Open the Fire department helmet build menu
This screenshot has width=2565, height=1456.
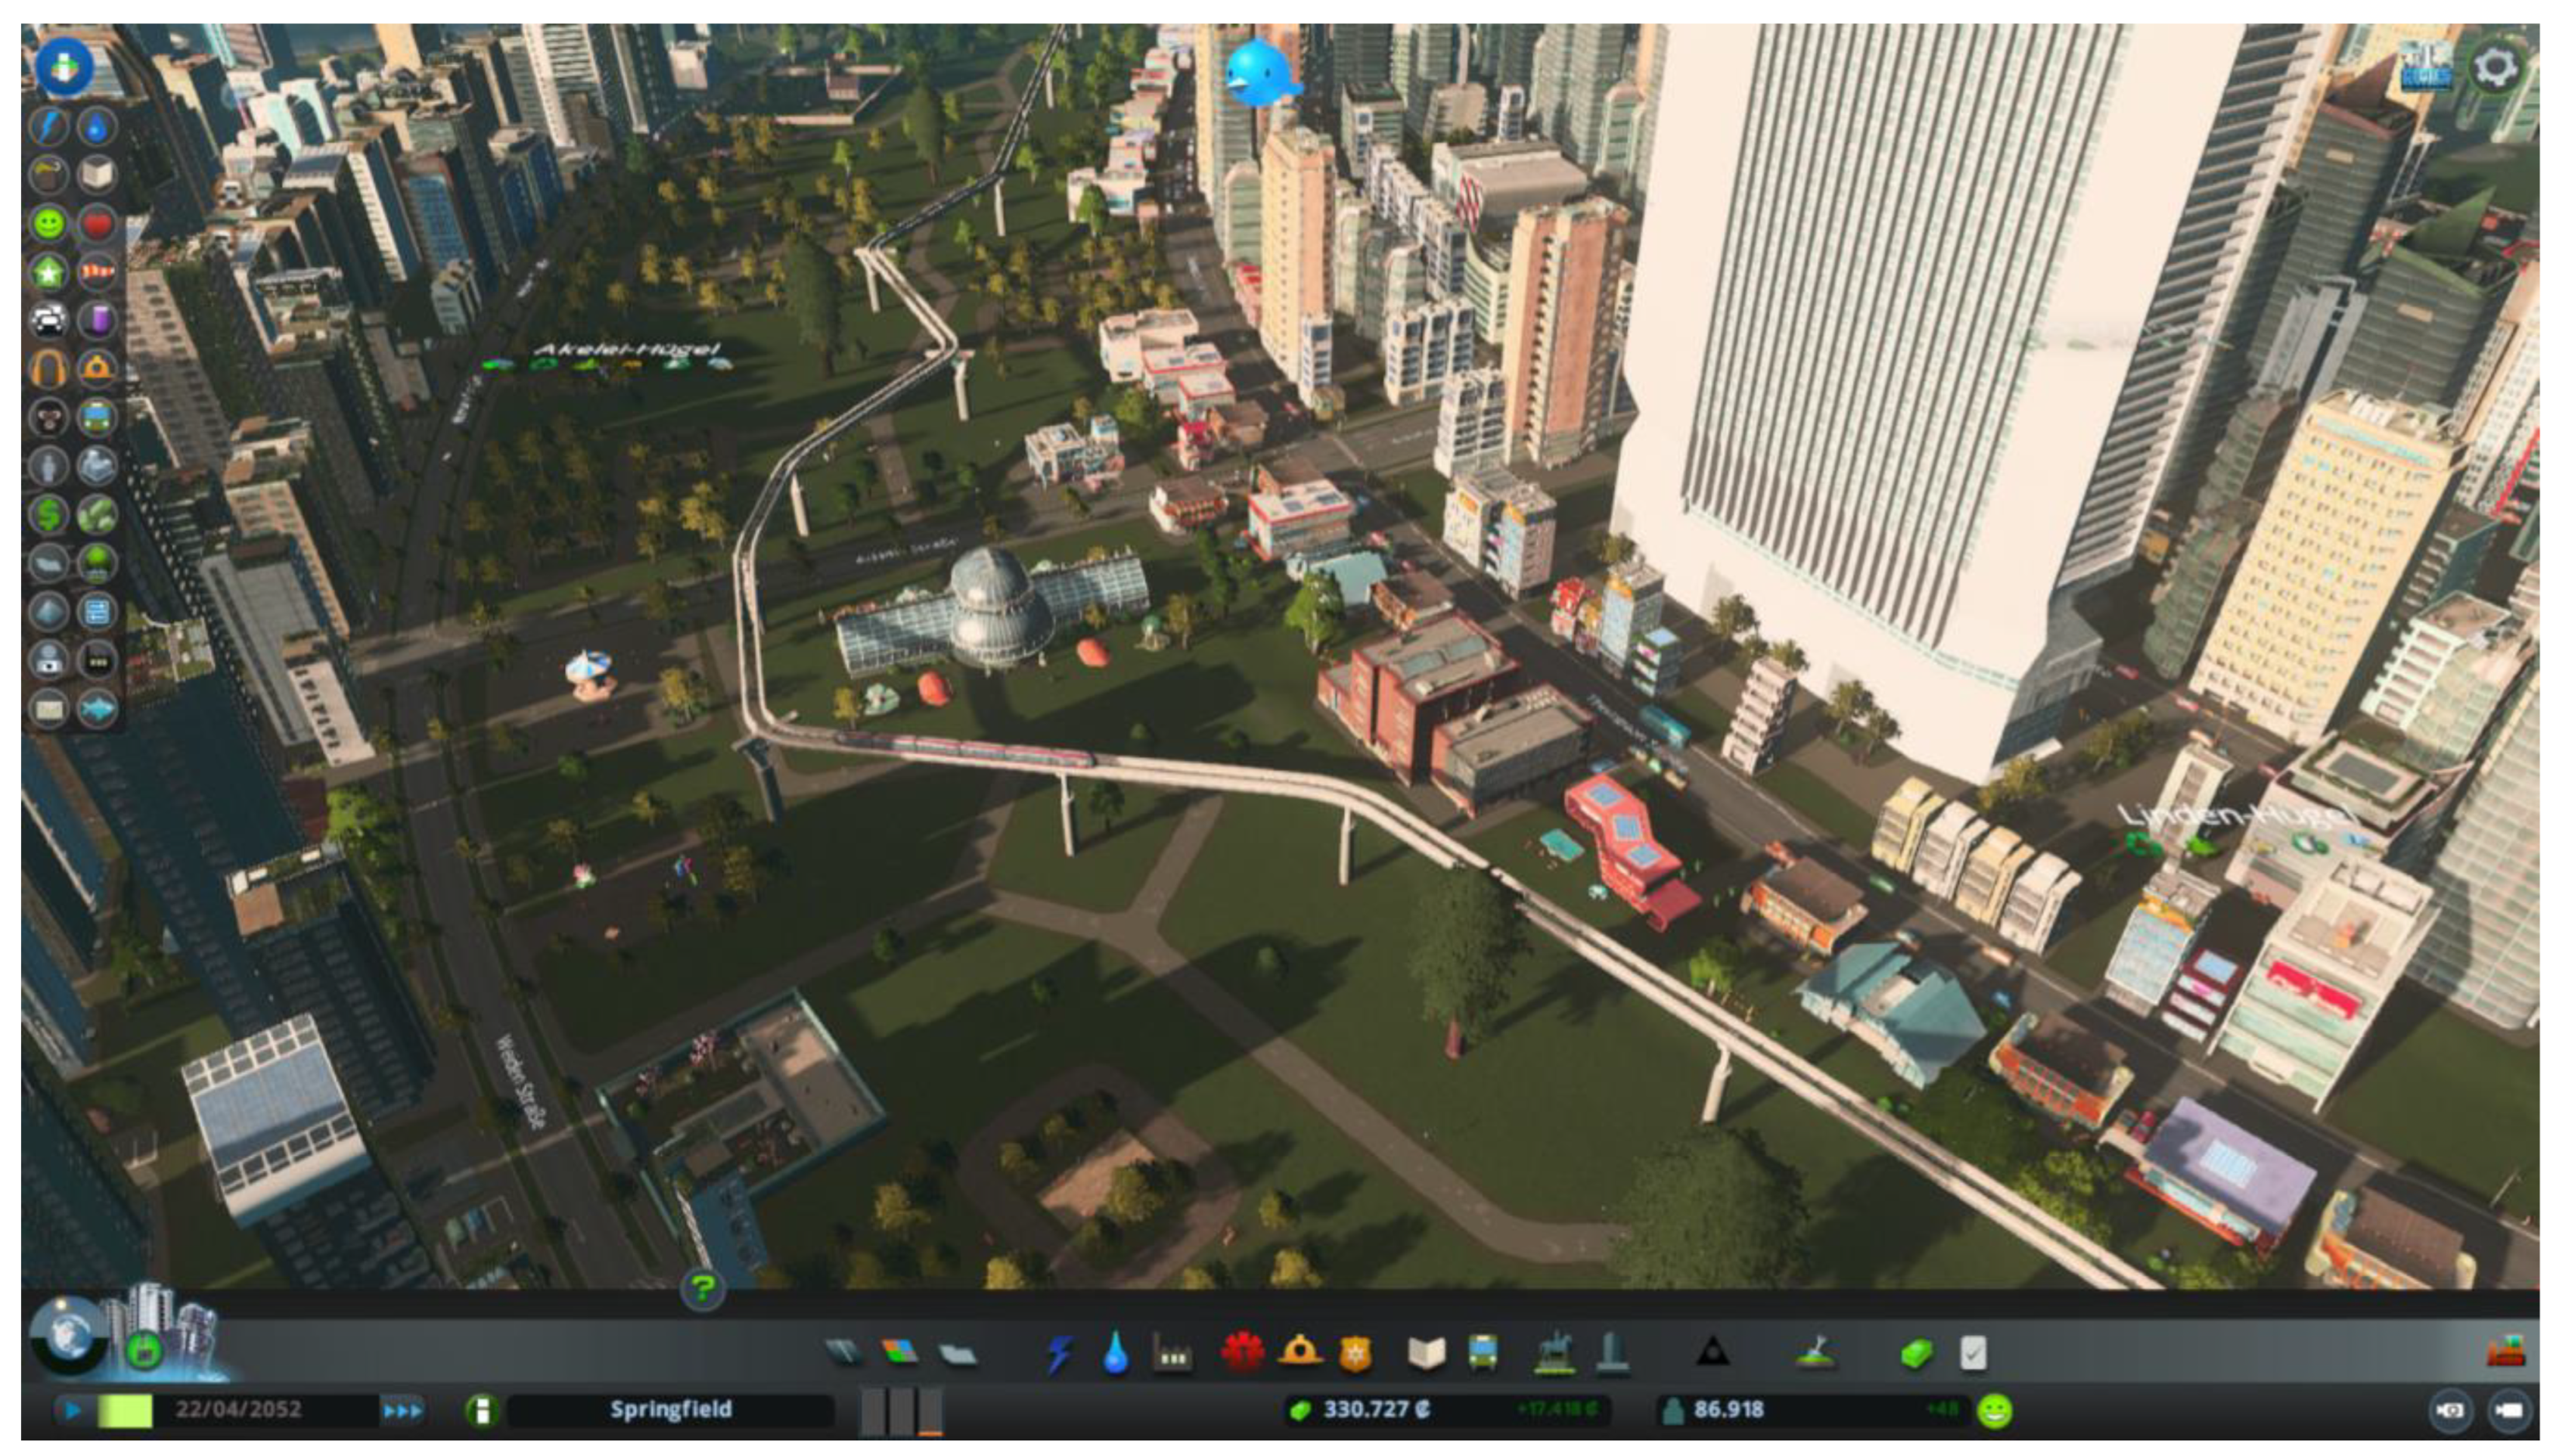click(1300, 1352)
